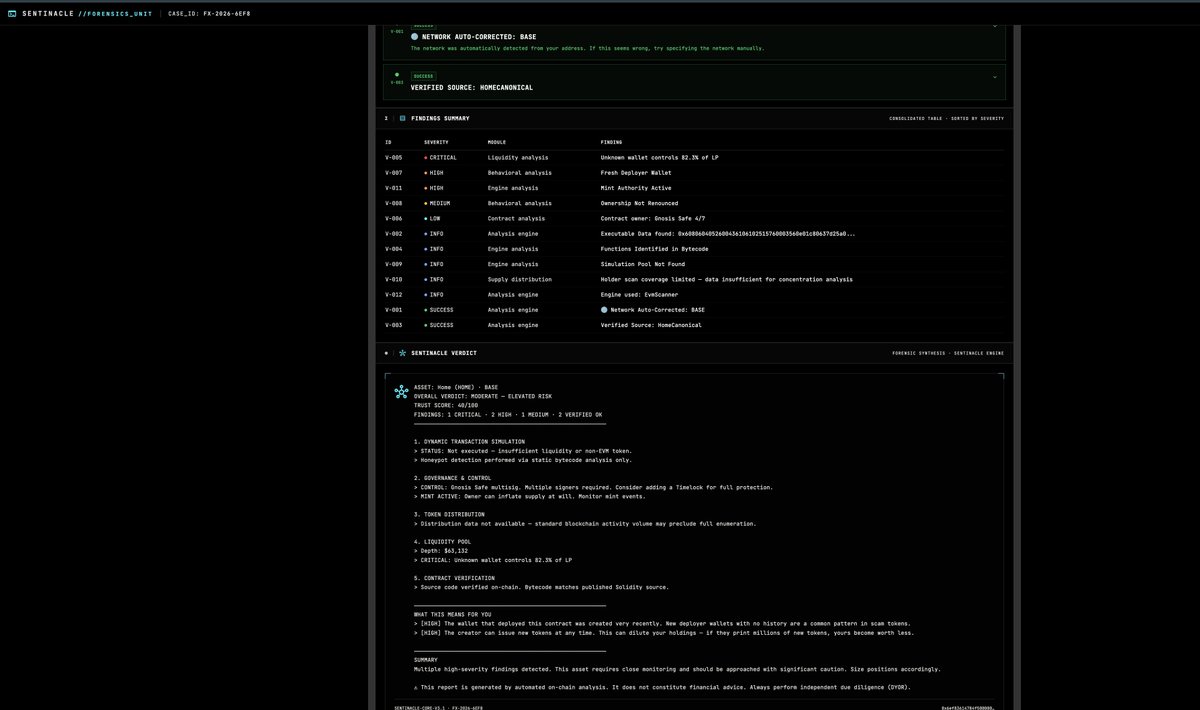Click the Findings Summary table icon
Image resolution: width=1200 pixels, height=710 pixels.
(x=403, y=118)
